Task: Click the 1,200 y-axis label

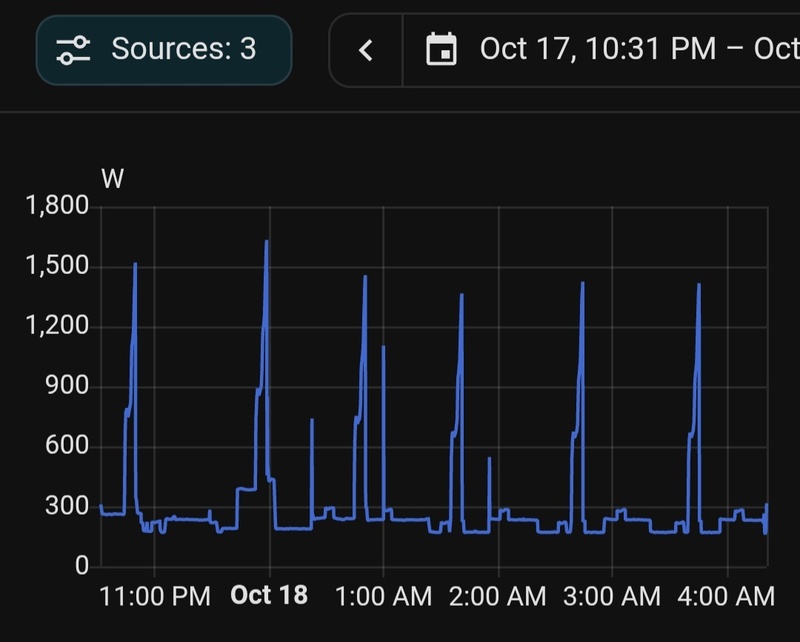Action: point(57,326)
